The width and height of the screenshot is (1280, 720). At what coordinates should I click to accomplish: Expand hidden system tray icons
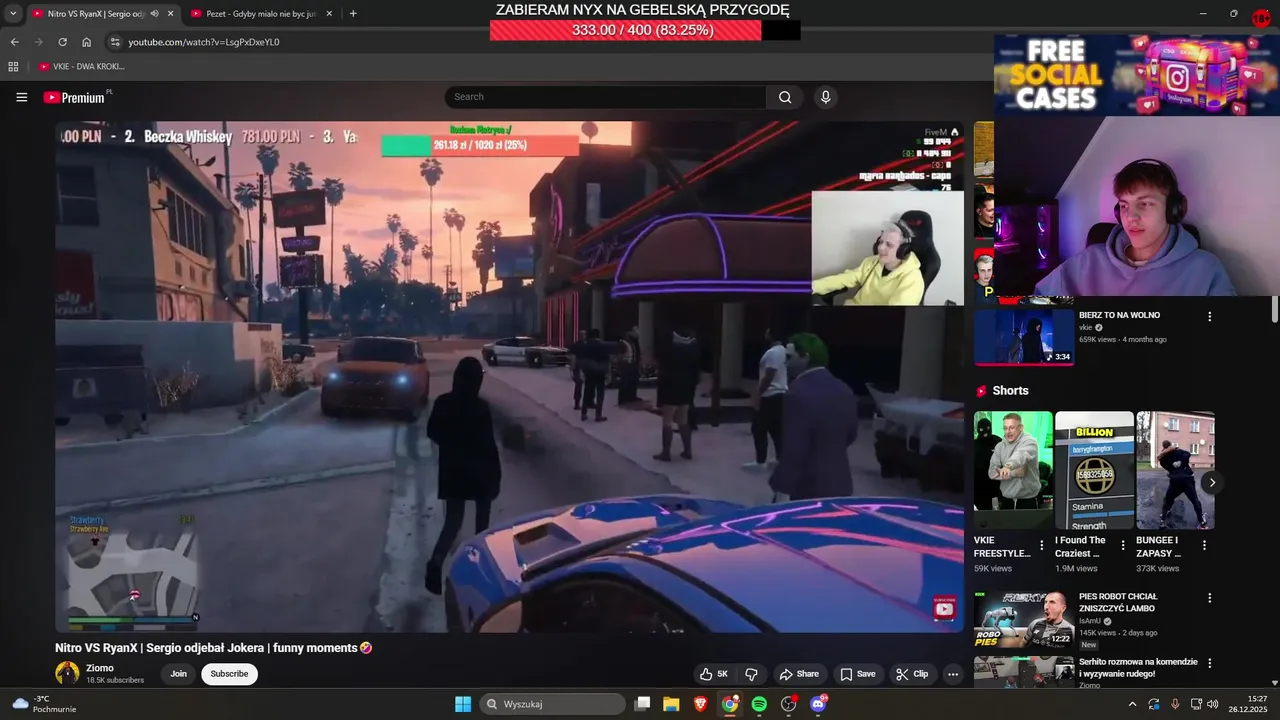pyautogui.click(x=1132, y=704)
